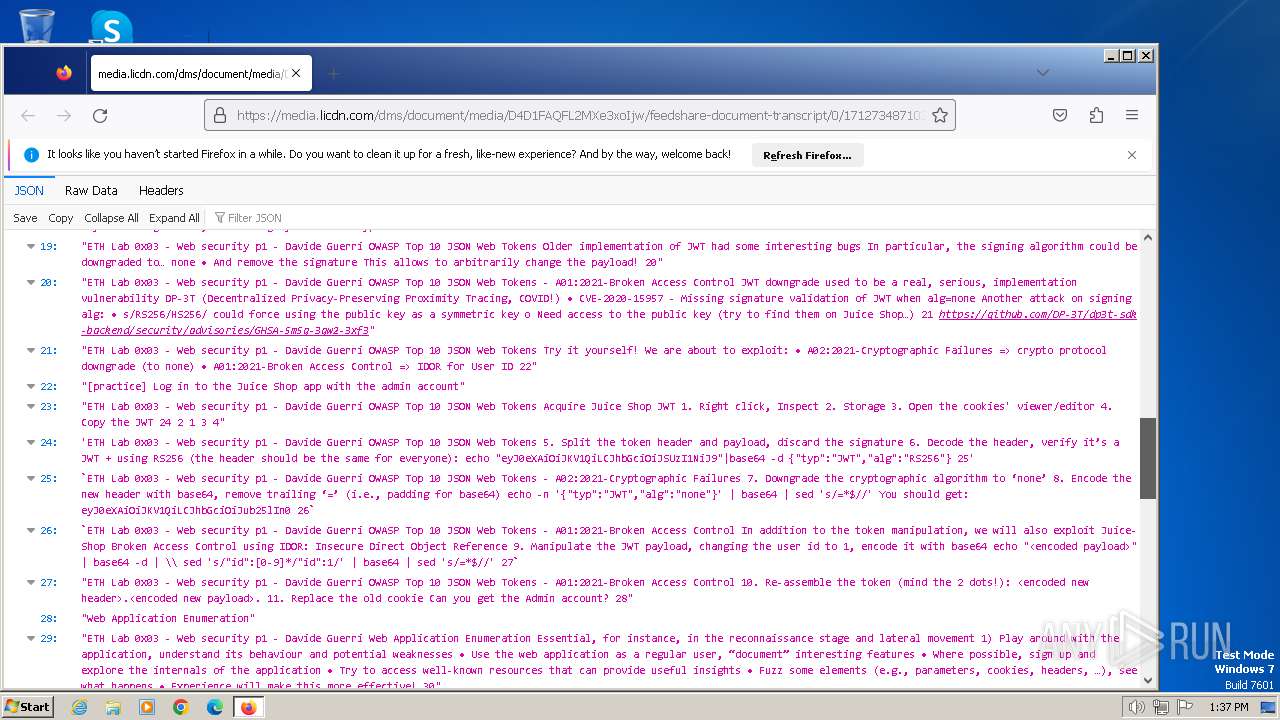This screenshot has width=1280, height=720.
Task: Collapse JSON row 25
Action: (x=31, y=478)
